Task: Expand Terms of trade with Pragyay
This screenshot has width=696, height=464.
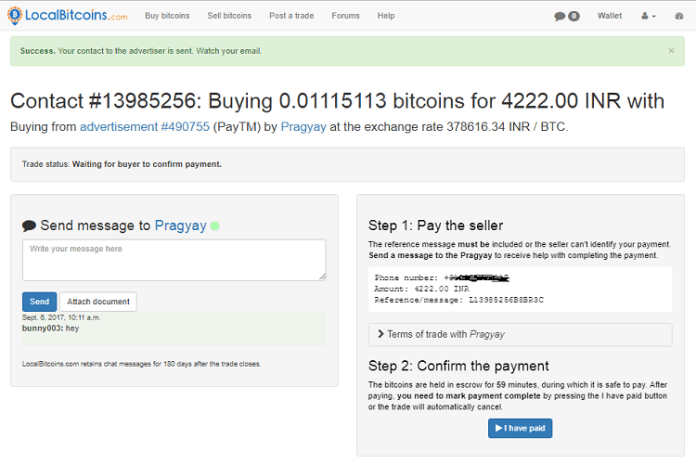Action: [x=520, y=334]
